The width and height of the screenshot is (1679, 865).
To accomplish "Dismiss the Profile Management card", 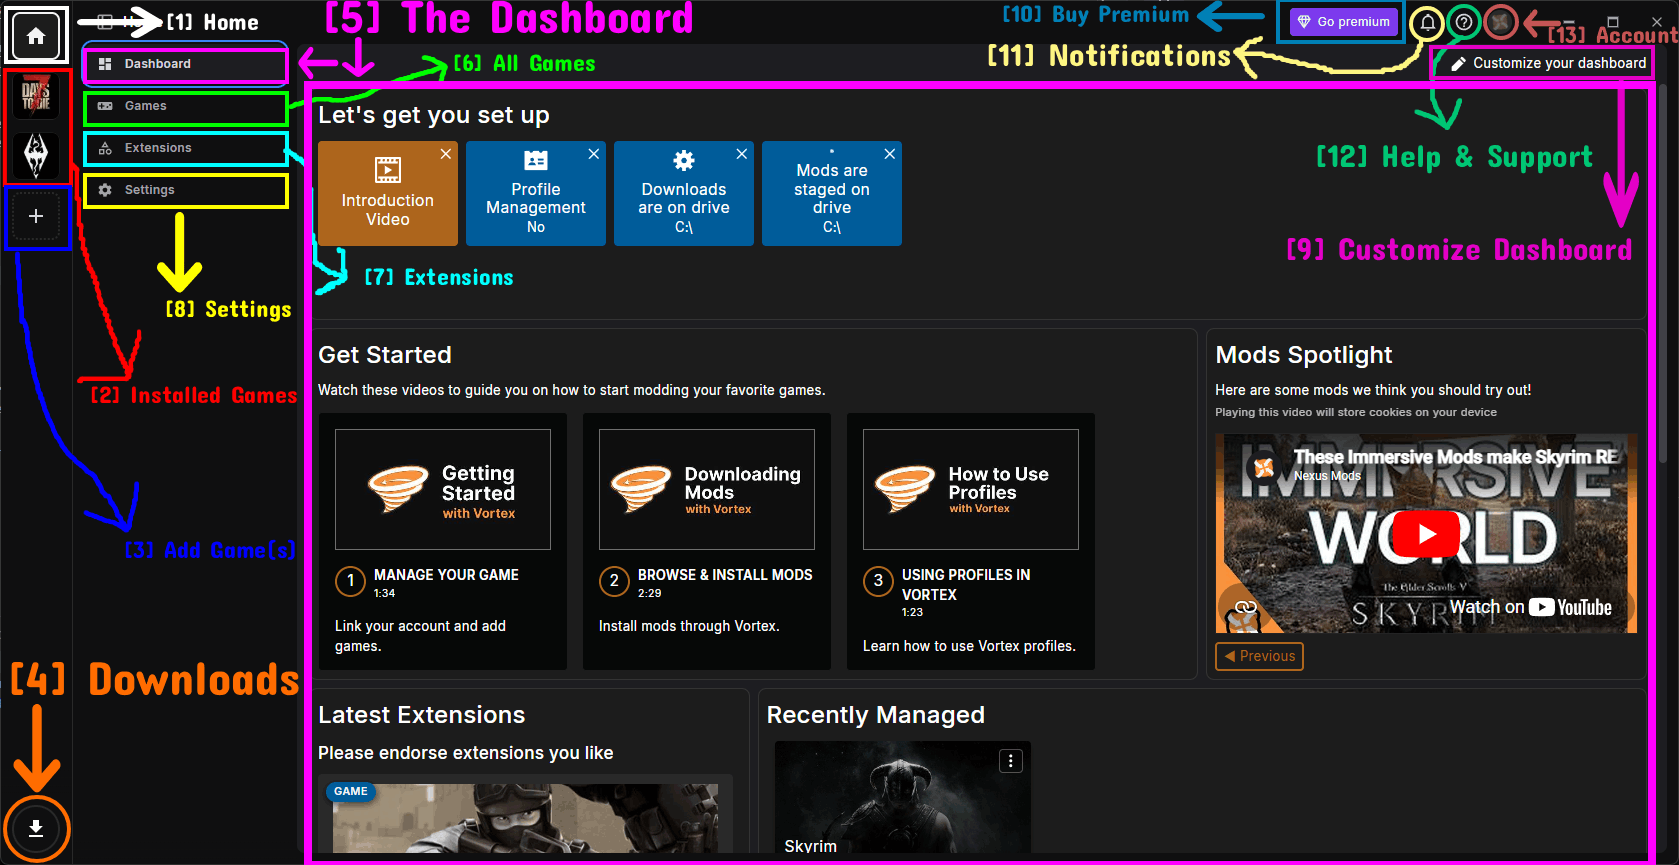I will pyautogui.click(x=594, y=154).
